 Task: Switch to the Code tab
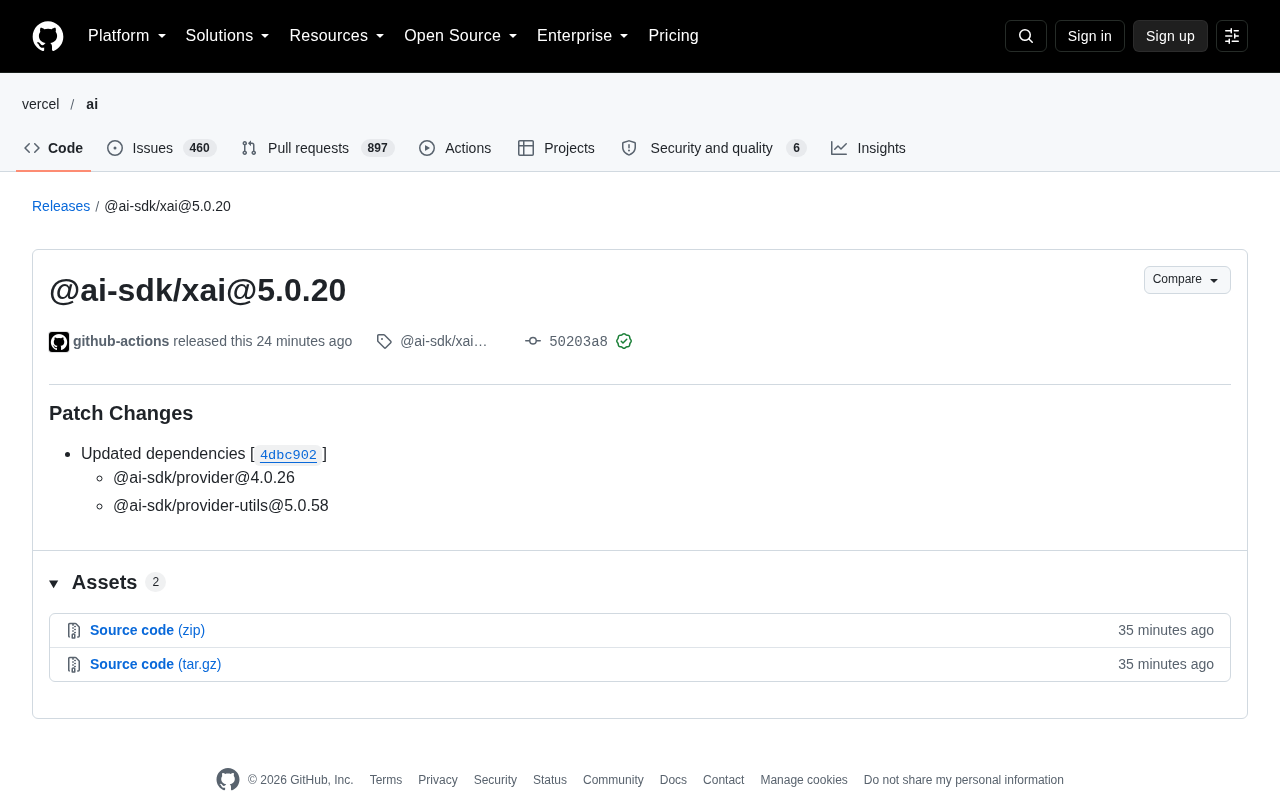point(54,148)
